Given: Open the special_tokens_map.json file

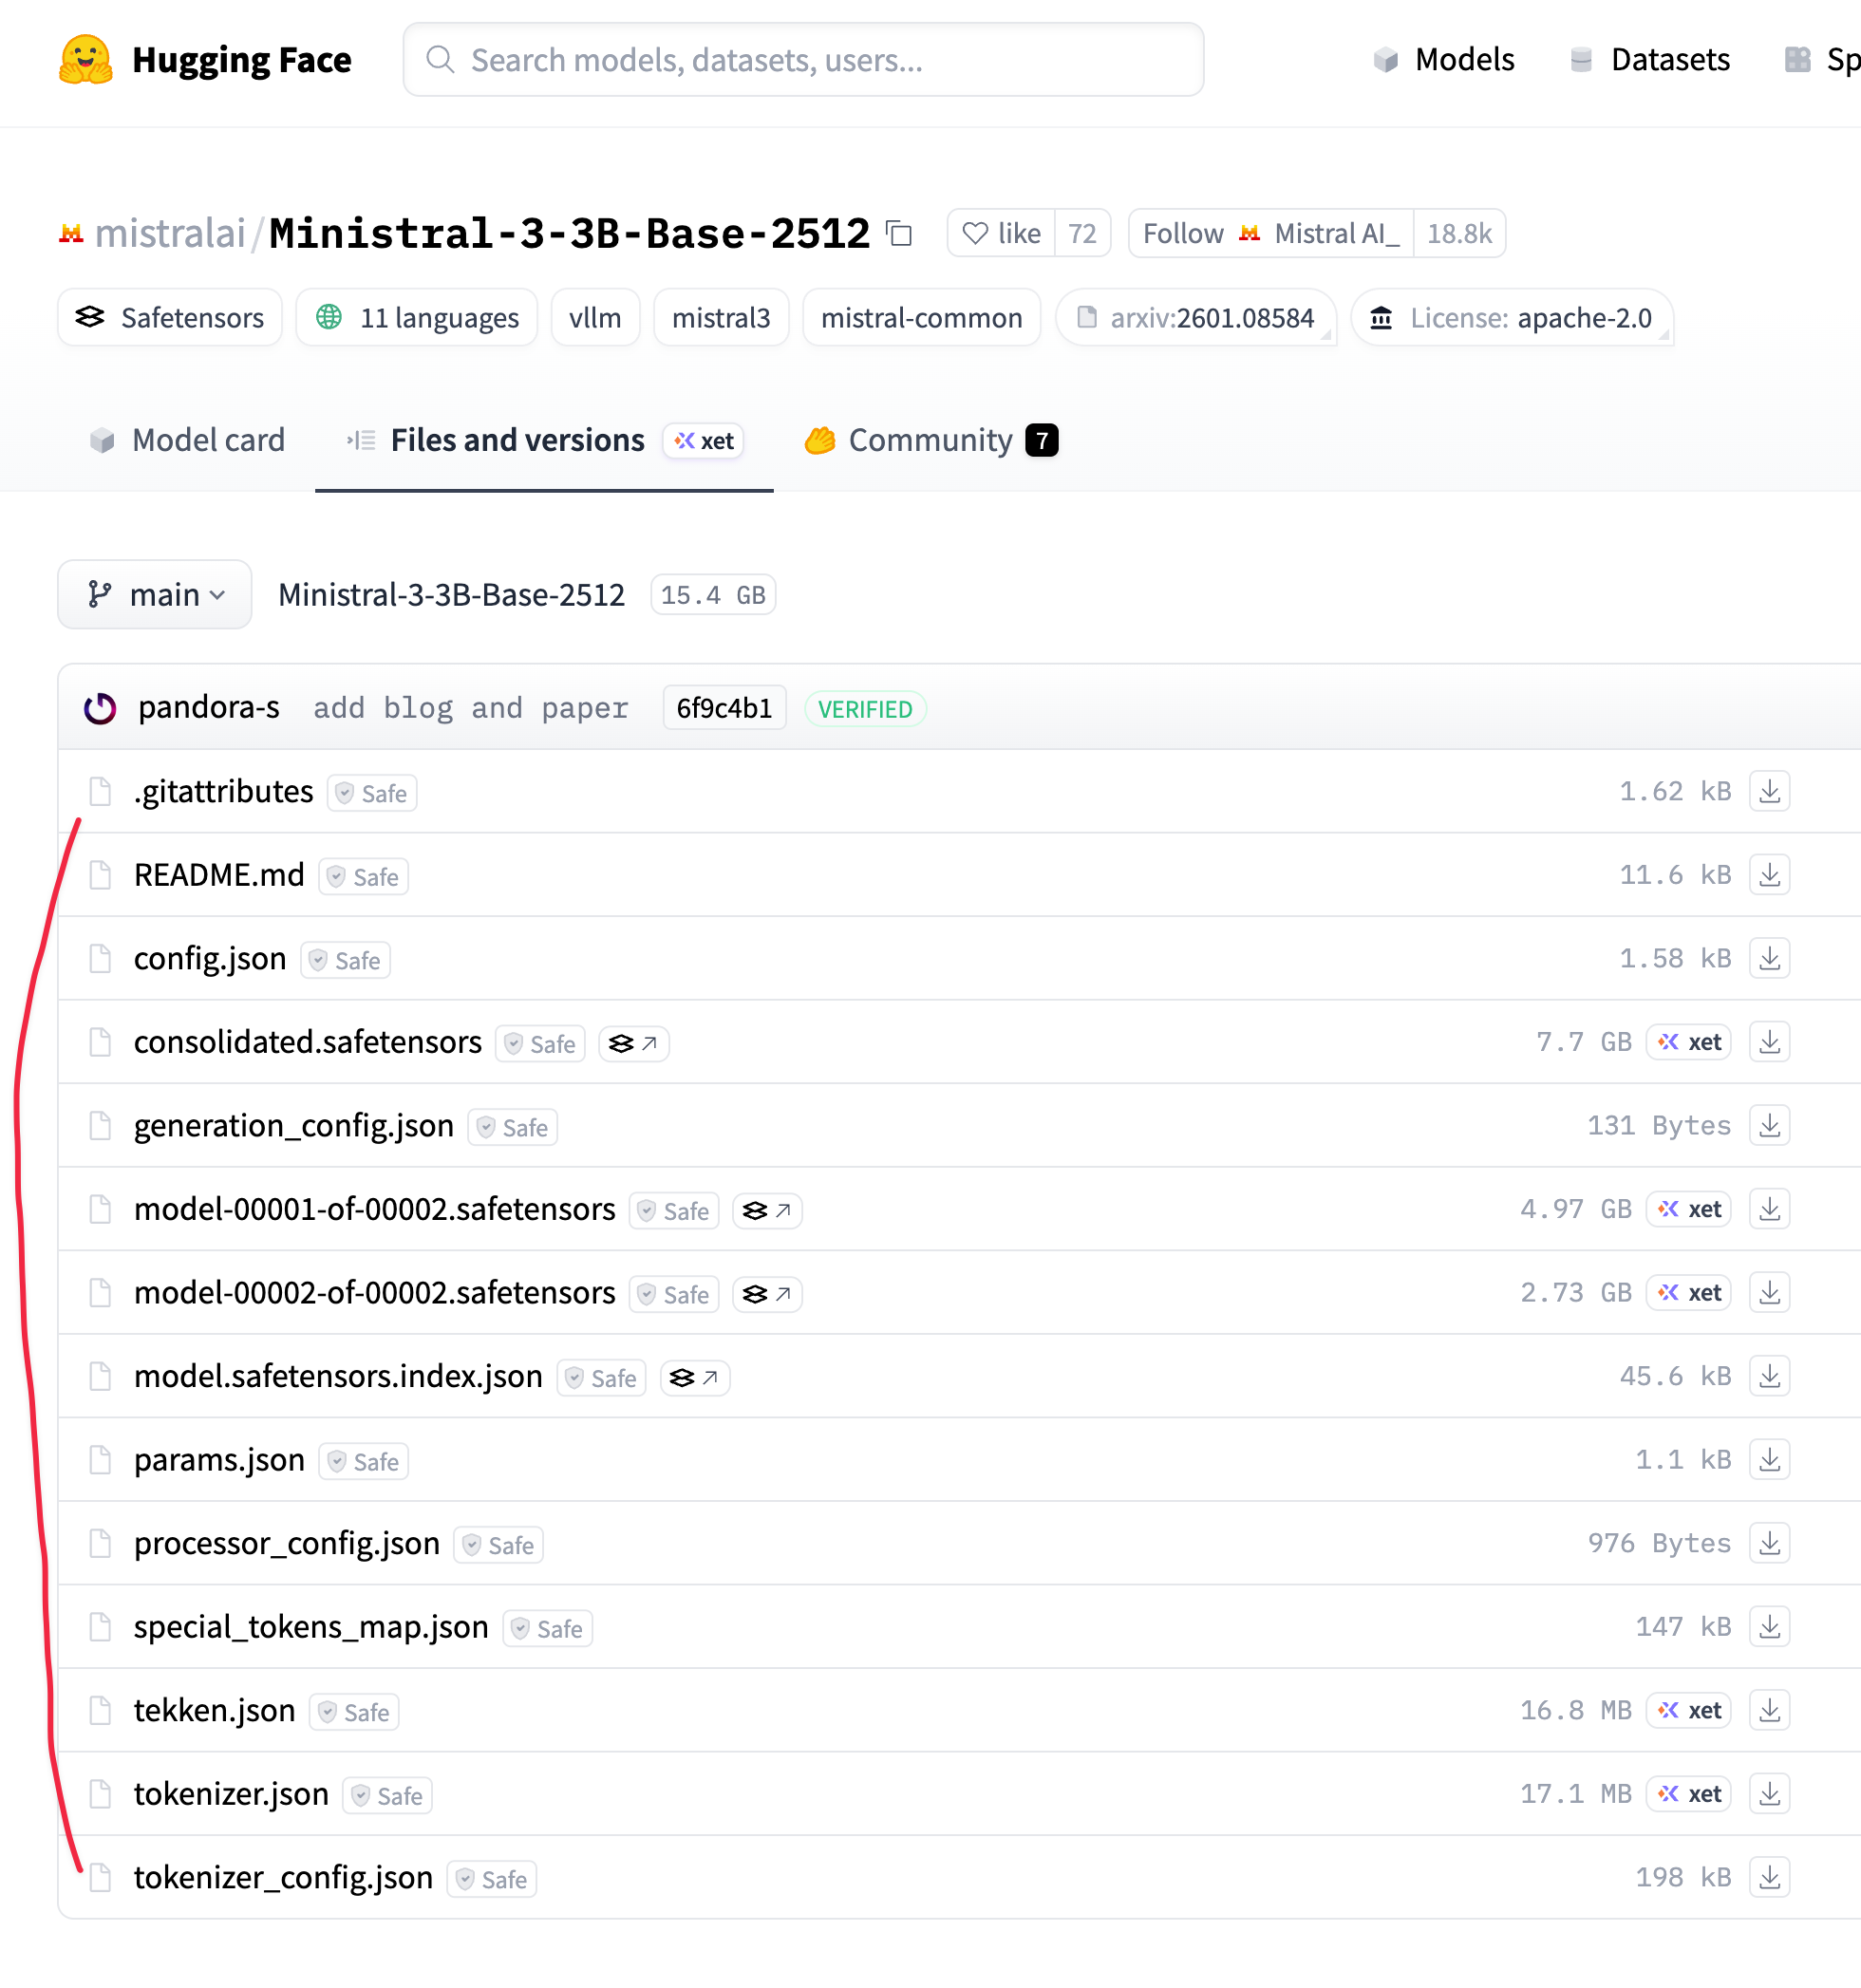Looking at the screenshot, I should tap(311, 1627).
